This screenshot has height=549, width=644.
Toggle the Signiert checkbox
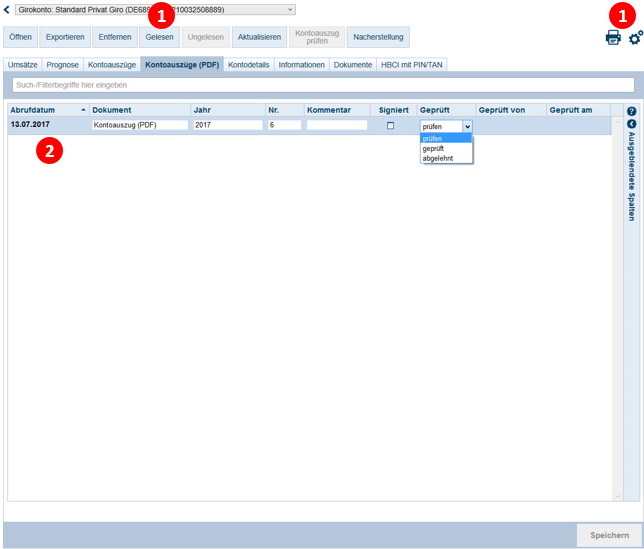(x=391, y=125)
